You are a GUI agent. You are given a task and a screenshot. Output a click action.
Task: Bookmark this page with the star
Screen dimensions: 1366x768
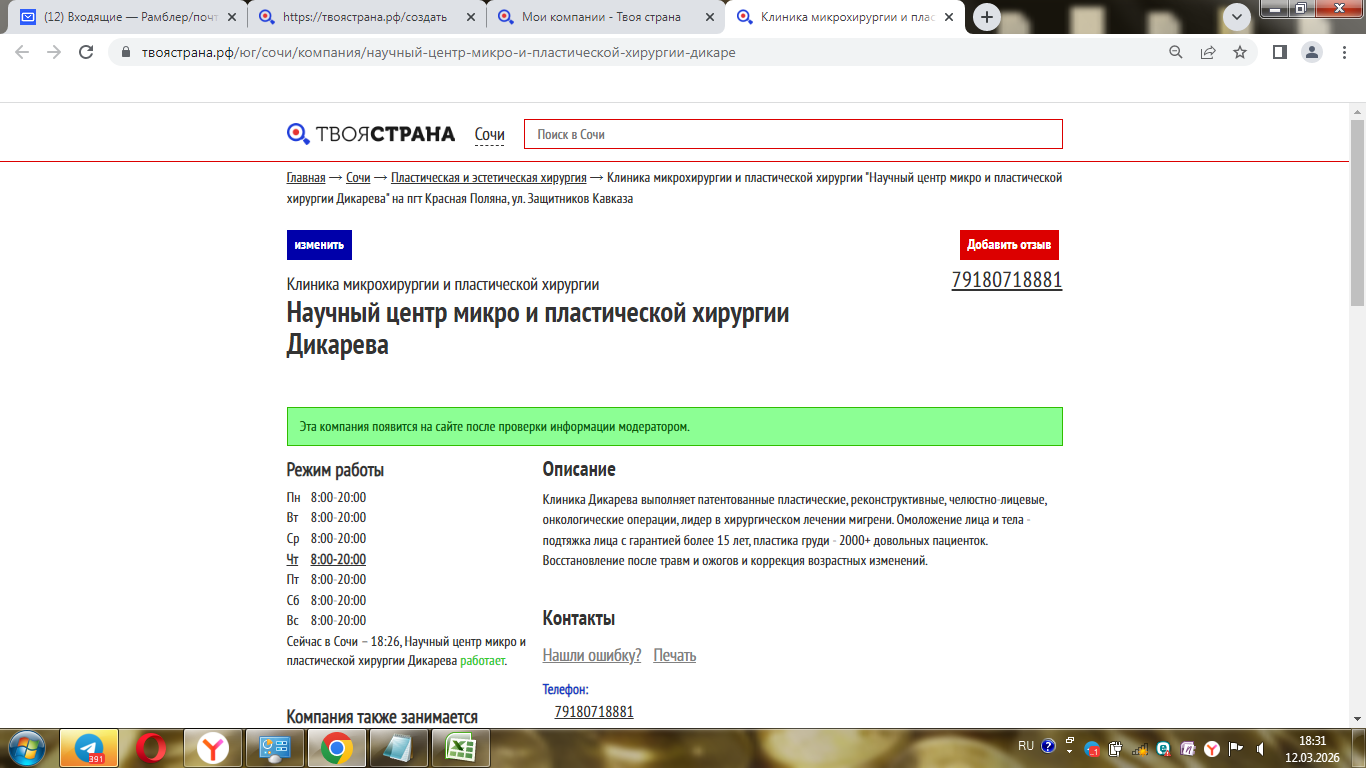[x=1240, y=52]
